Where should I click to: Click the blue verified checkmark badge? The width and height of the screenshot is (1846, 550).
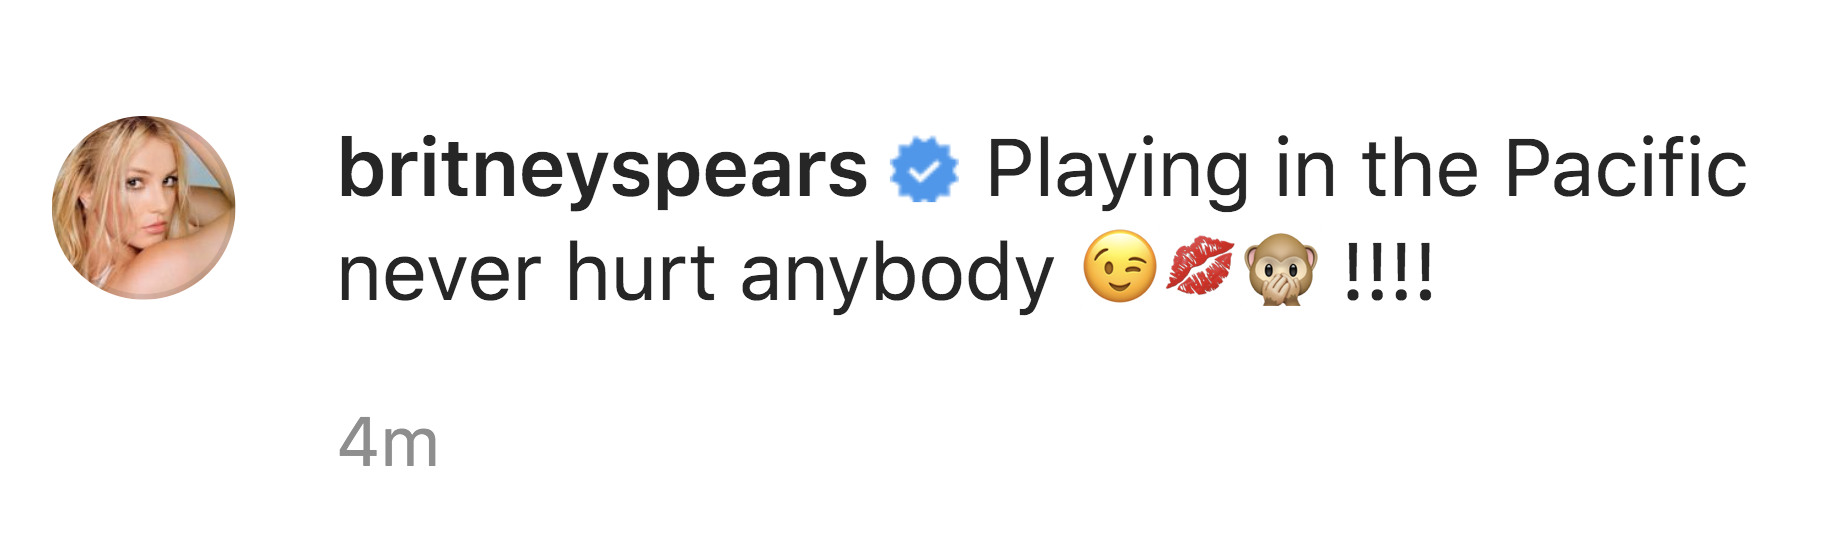point(924,169)
